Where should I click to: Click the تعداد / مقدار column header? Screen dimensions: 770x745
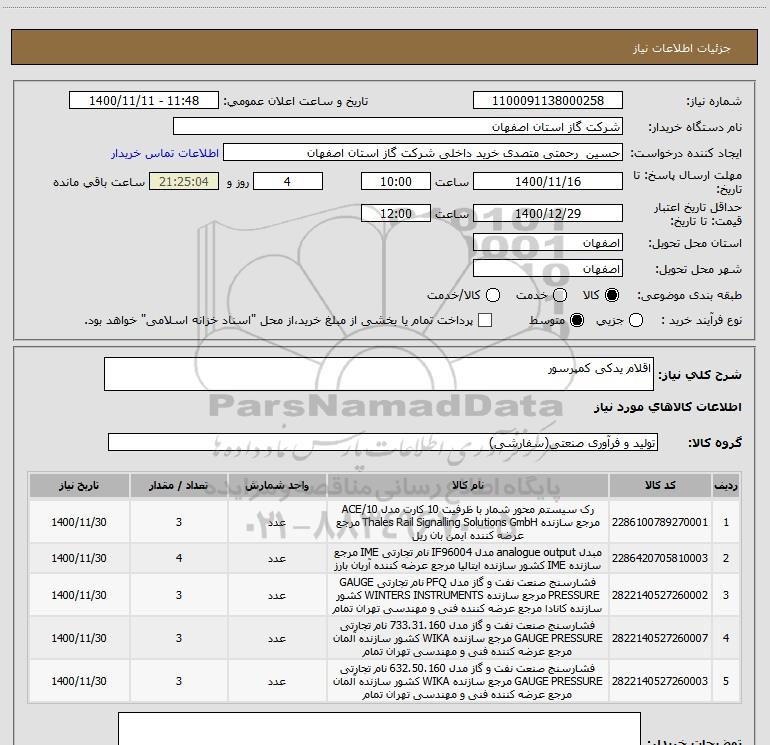(x=179, y=486)
